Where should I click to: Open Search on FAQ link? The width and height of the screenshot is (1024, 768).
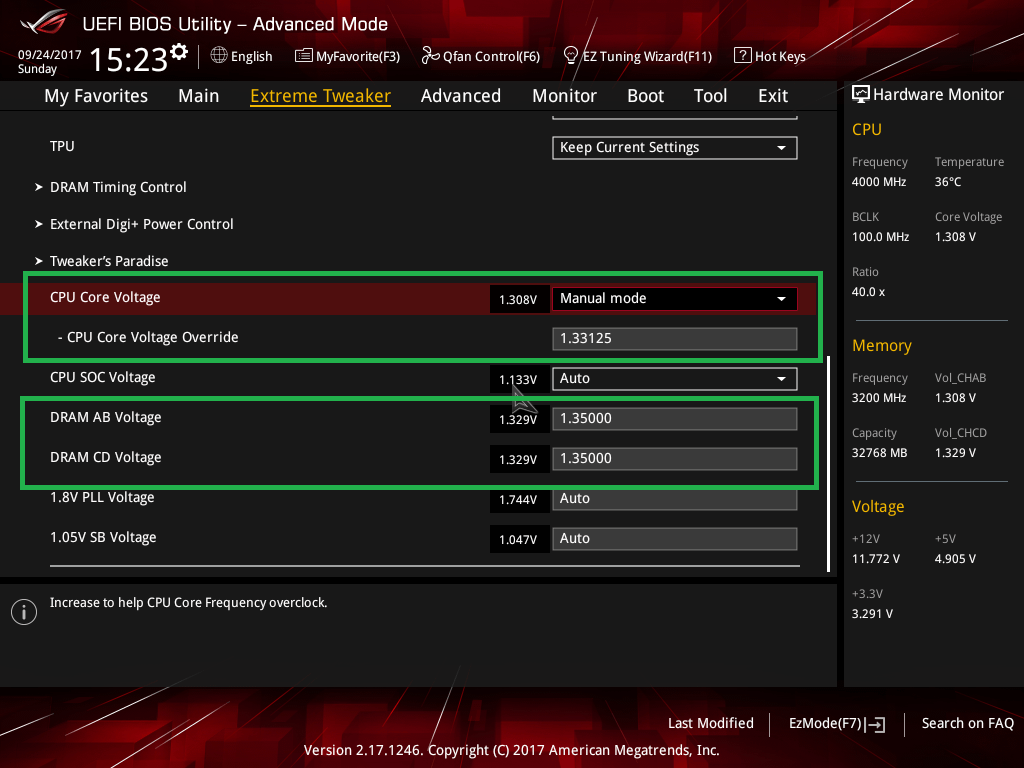967,723
